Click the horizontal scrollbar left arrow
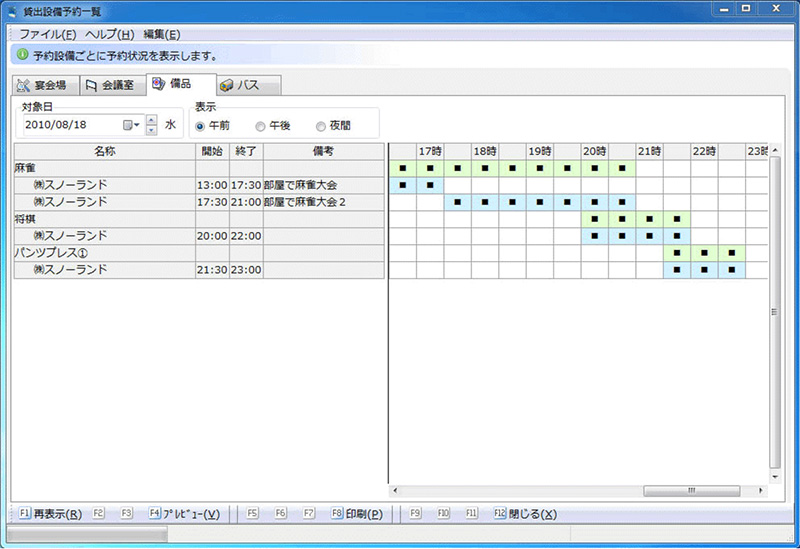 (395, 491)
